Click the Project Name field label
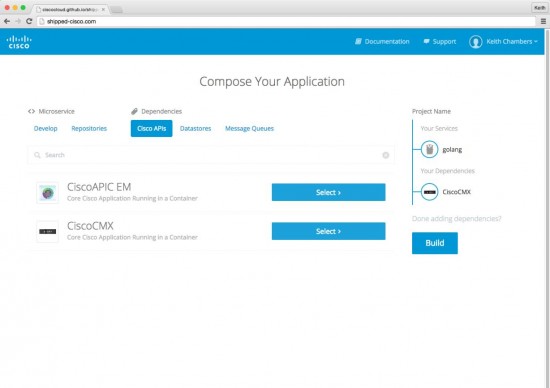The width and height of the screenshot is (550, 388). pyautogui.click(x=431, y=111)
